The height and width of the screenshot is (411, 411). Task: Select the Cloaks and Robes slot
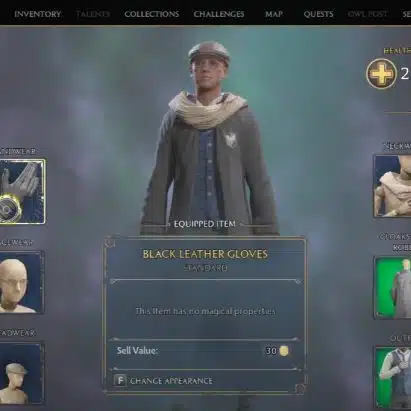392,288
